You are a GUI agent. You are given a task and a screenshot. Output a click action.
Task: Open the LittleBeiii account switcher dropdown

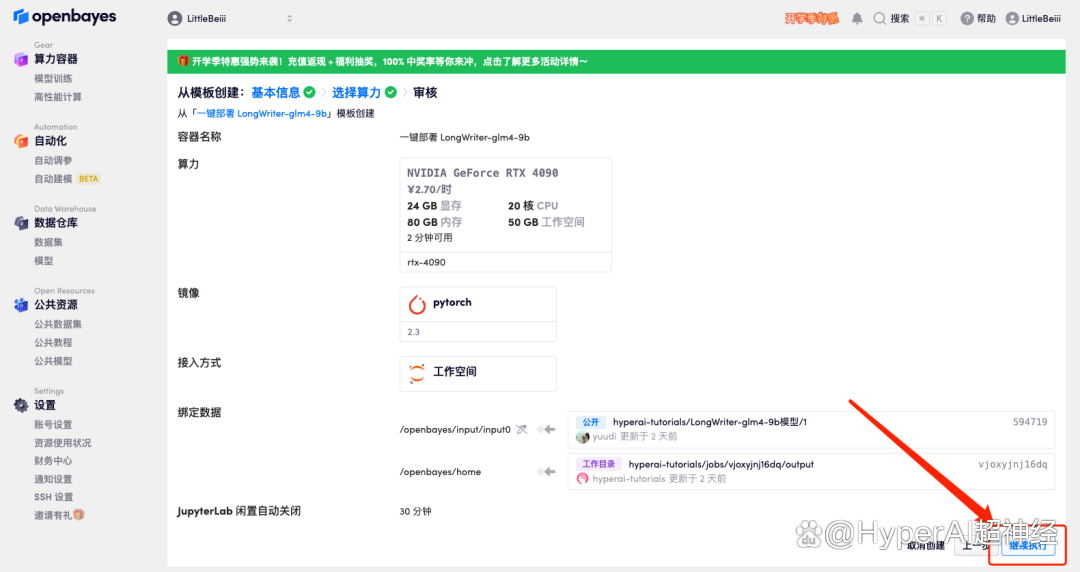[x=230, y=19]
